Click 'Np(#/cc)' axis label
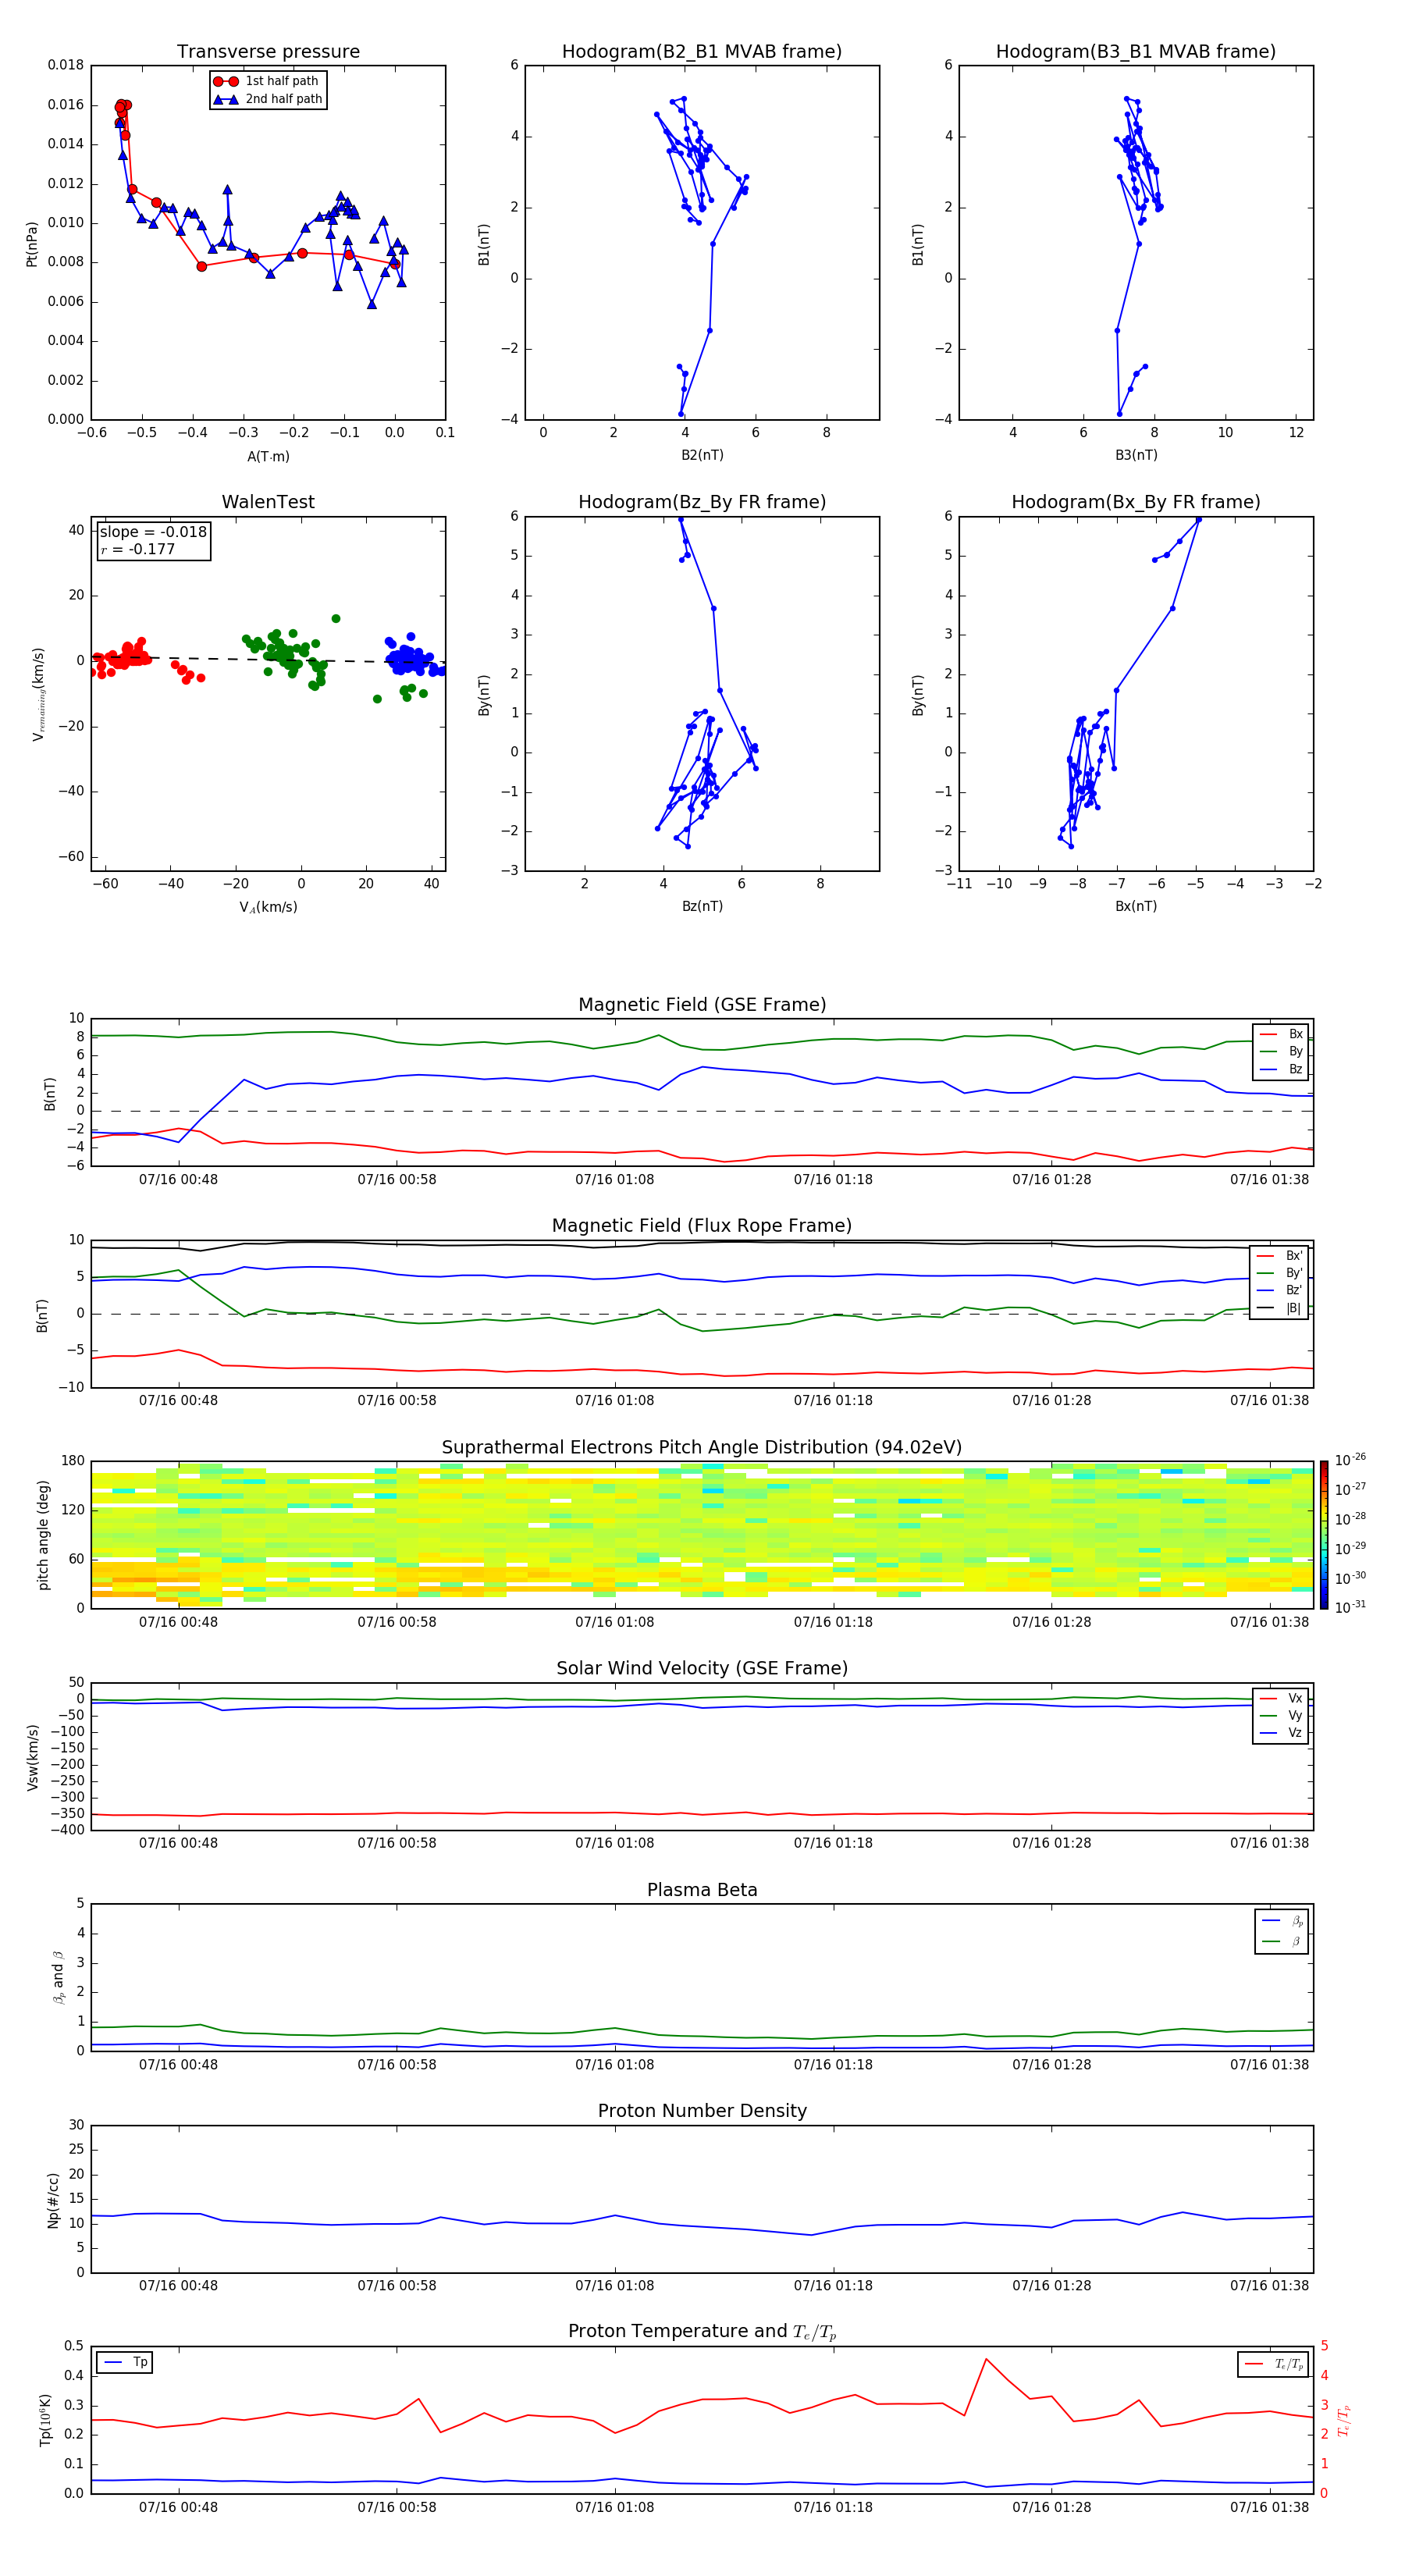 [53, 2200]
